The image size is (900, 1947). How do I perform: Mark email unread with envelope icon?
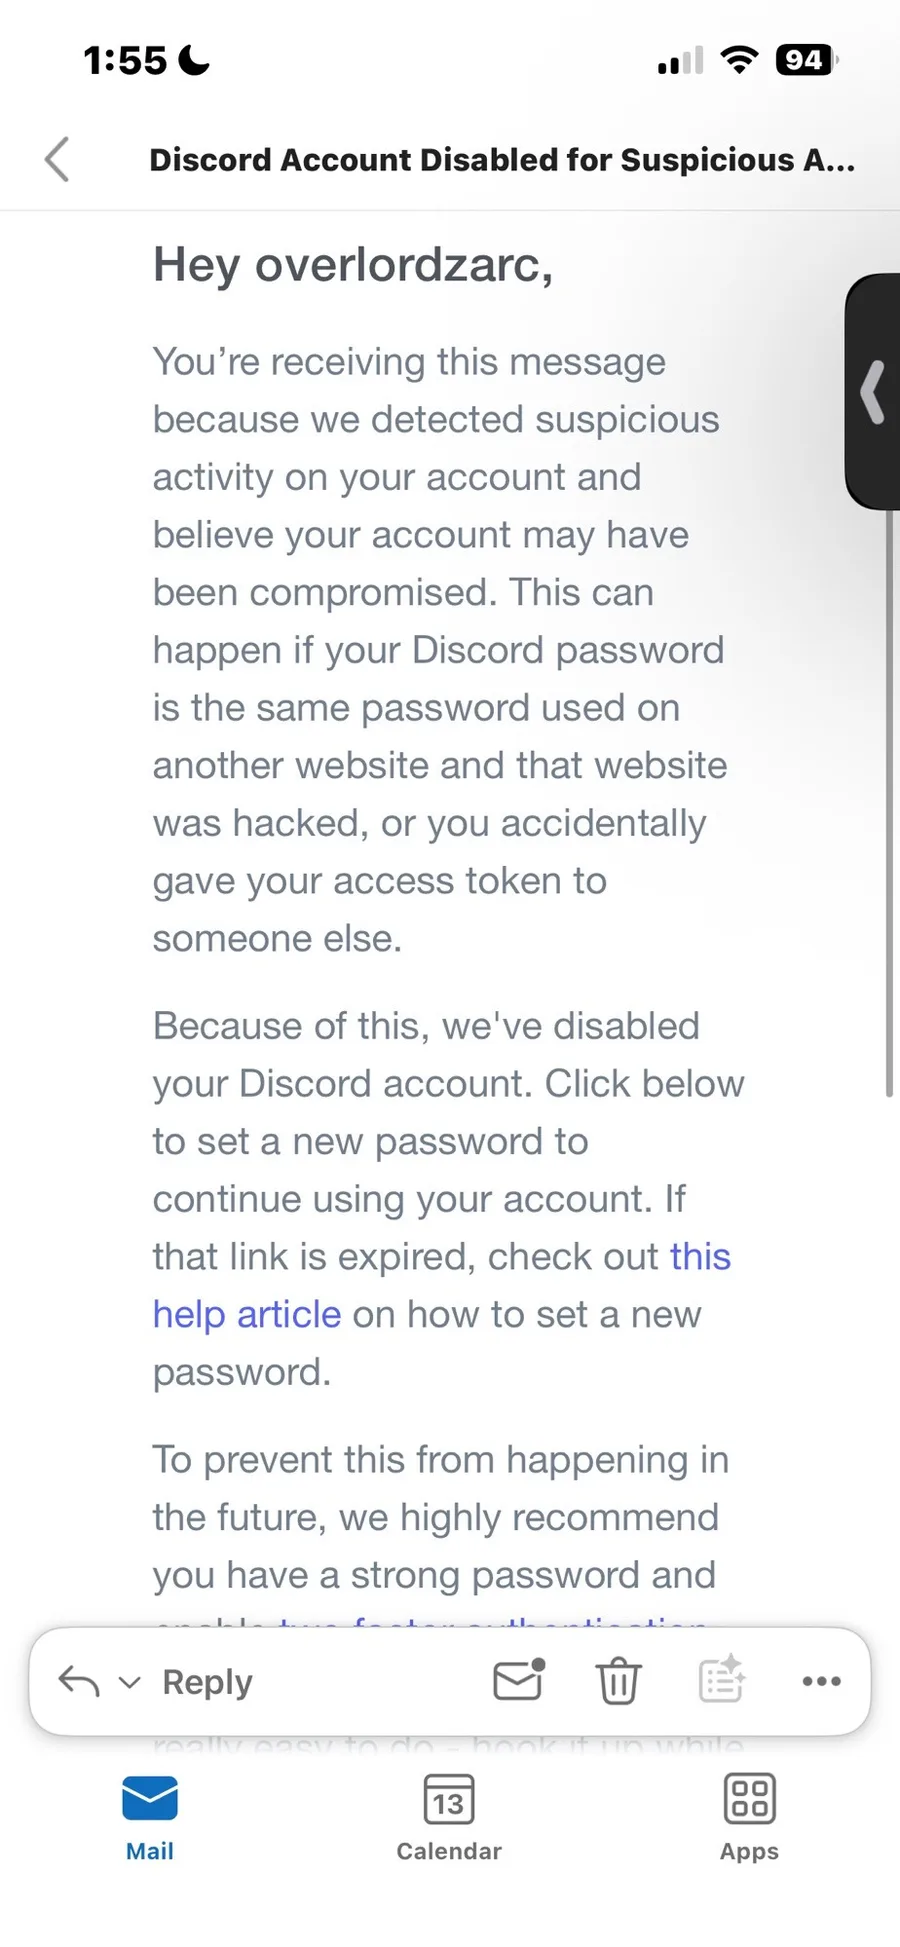point(518,1680)
